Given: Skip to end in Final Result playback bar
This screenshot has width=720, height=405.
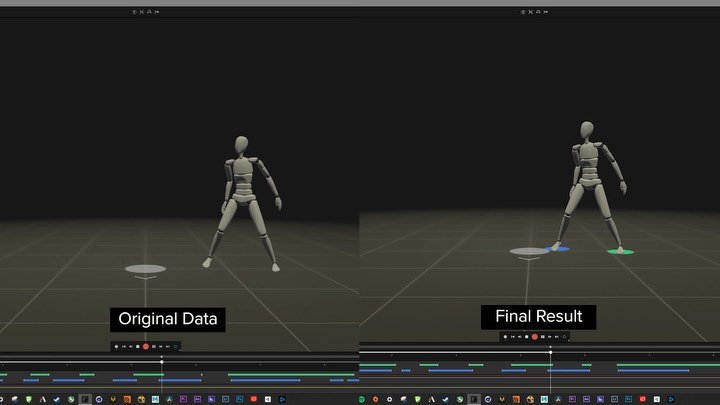Looking at the screenshot, I should click(557, 337).
